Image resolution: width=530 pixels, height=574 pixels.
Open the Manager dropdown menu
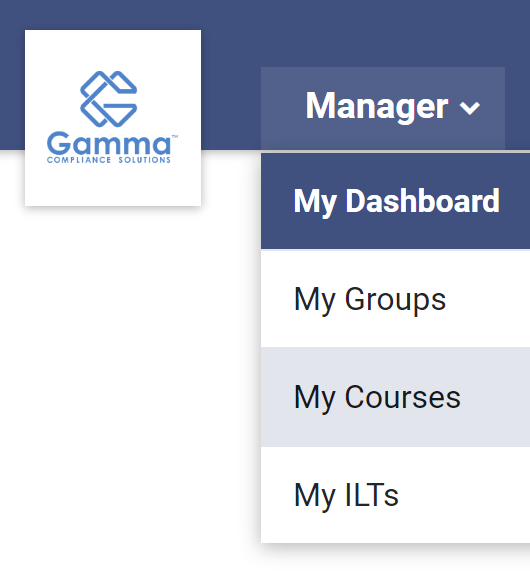383,108
